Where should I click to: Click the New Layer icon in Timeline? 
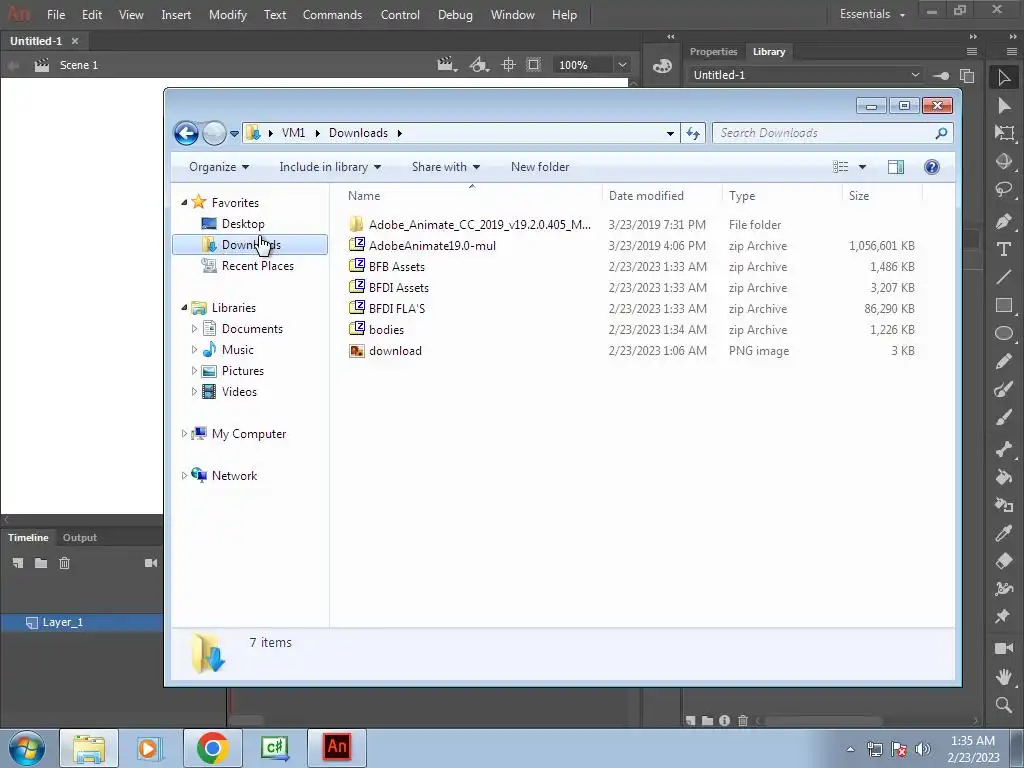pos(18,563)
